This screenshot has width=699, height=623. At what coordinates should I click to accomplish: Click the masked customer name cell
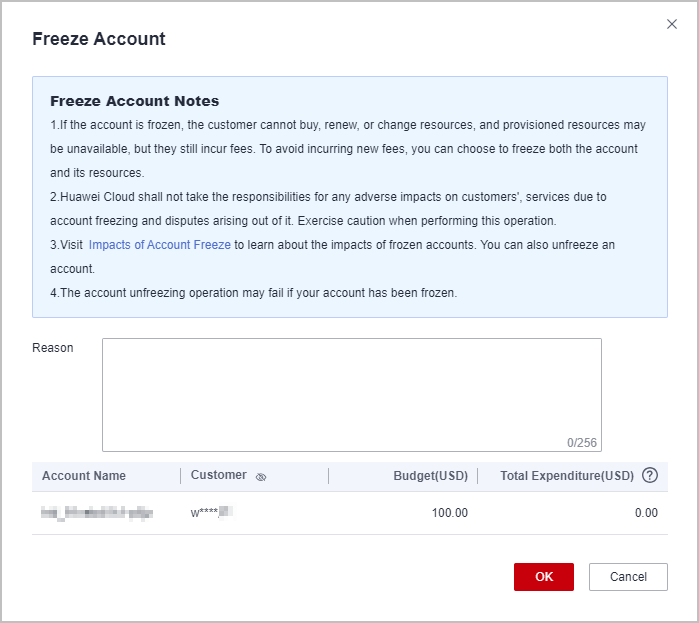(x=211, y=513)
